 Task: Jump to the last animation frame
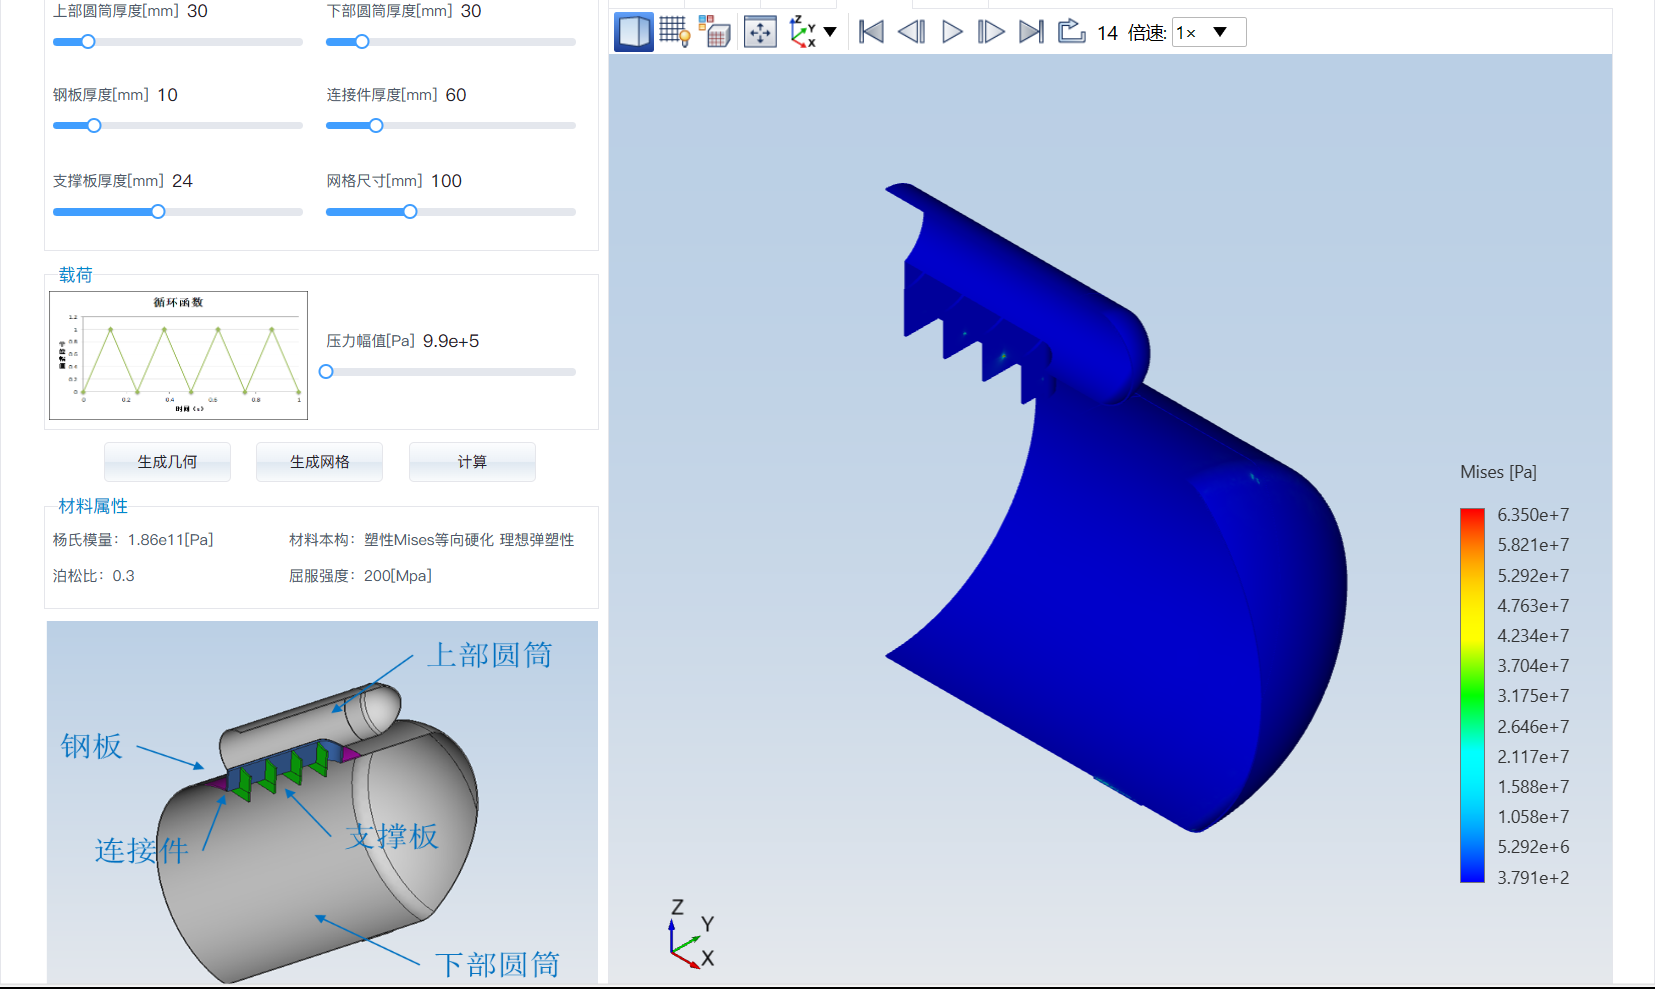(x=1031, y=32)
